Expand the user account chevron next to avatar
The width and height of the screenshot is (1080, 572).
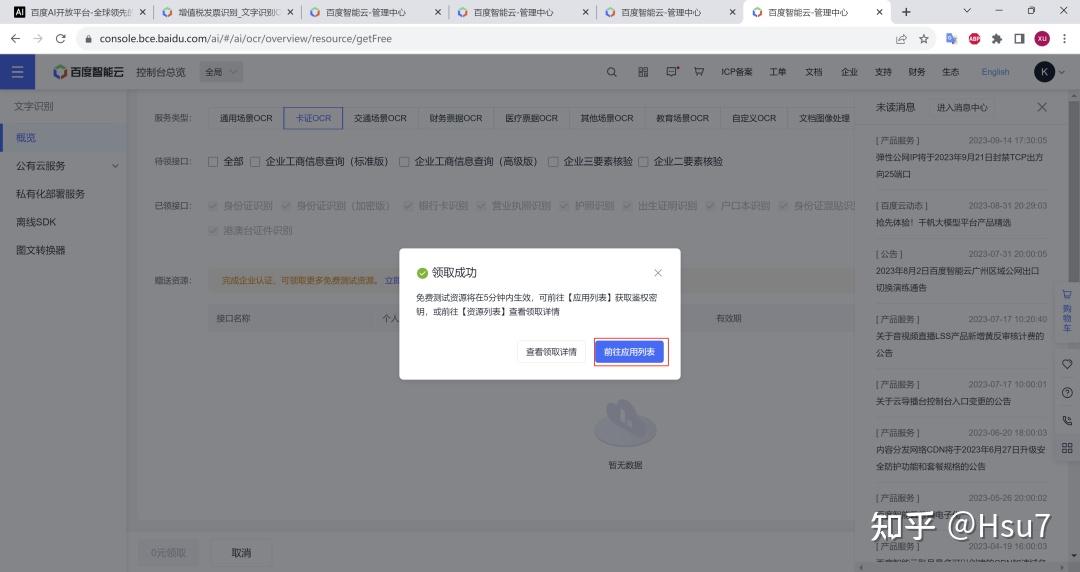pos(1061,72)
